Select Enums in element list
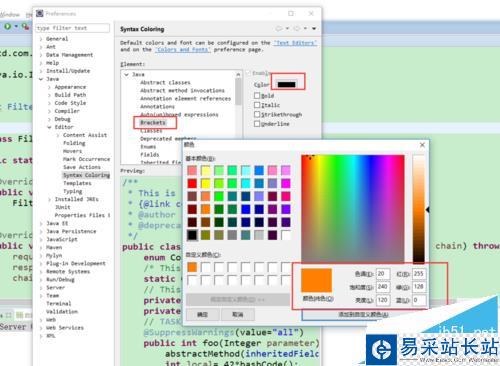Image resolution: width=500 pixels, height=366 pixels. click(148, 147)
